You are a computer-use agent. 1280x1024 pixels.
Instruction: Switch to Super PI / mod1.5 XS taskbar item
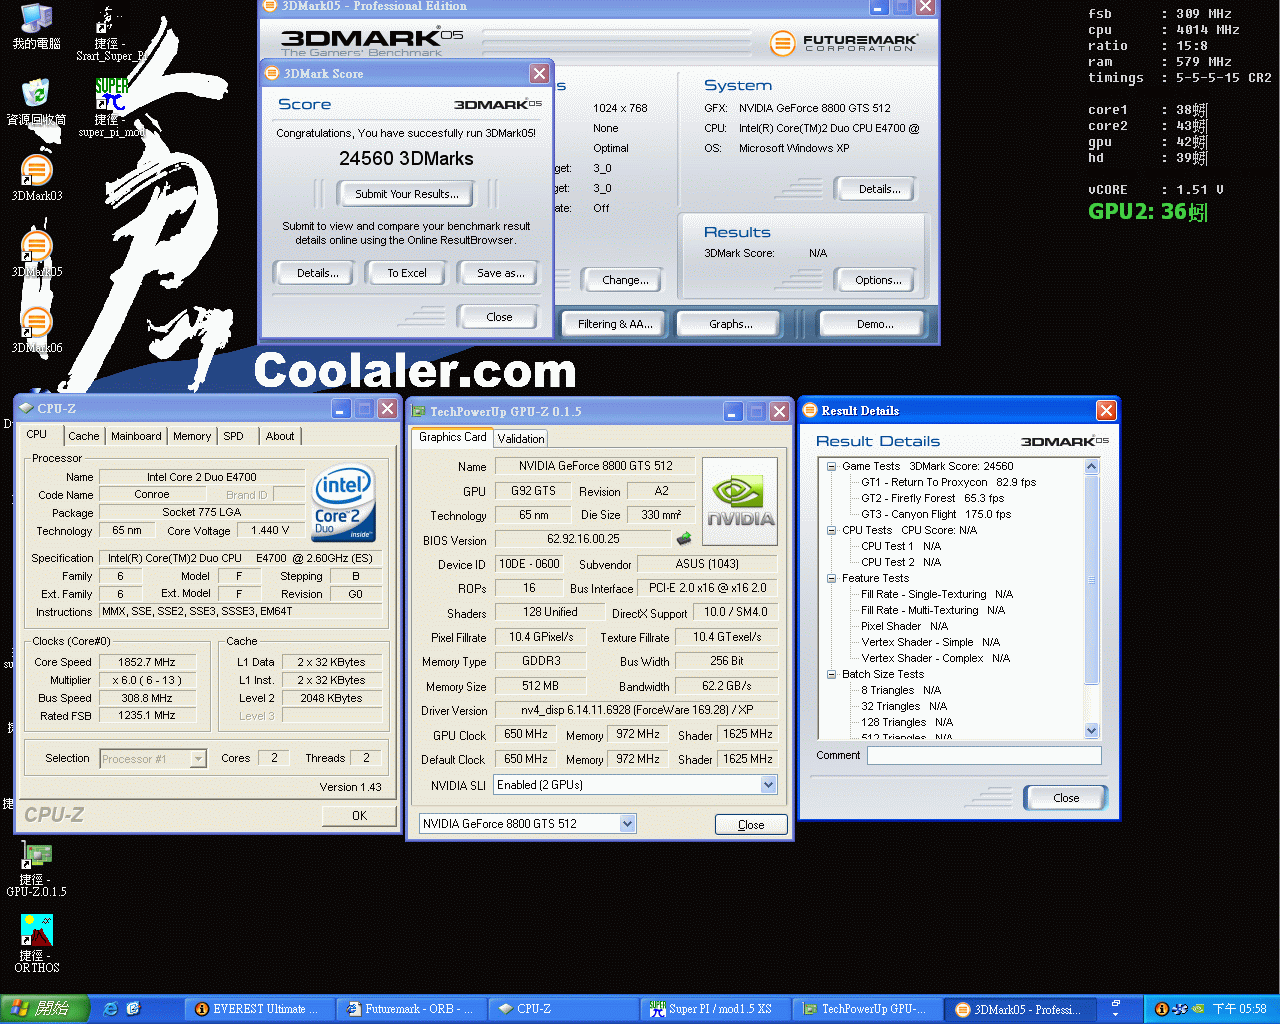pyautogui.click(x=713, y=1009)
